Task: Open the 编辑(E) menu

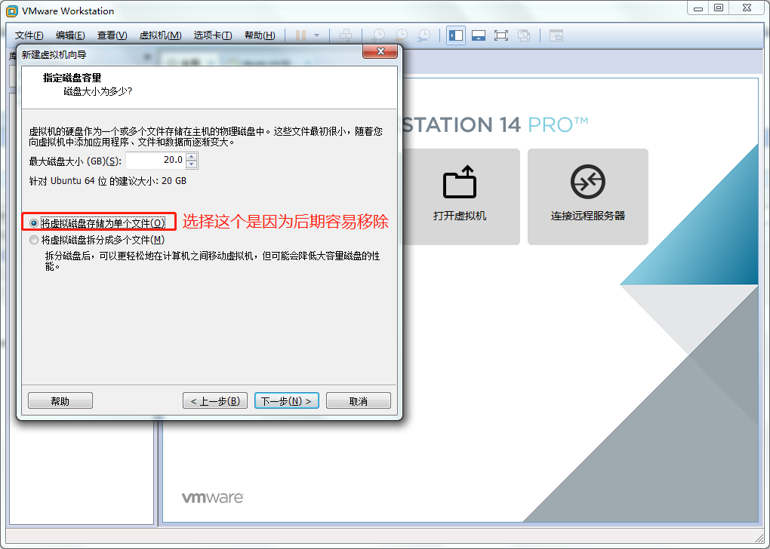Action: pos(70,35)
